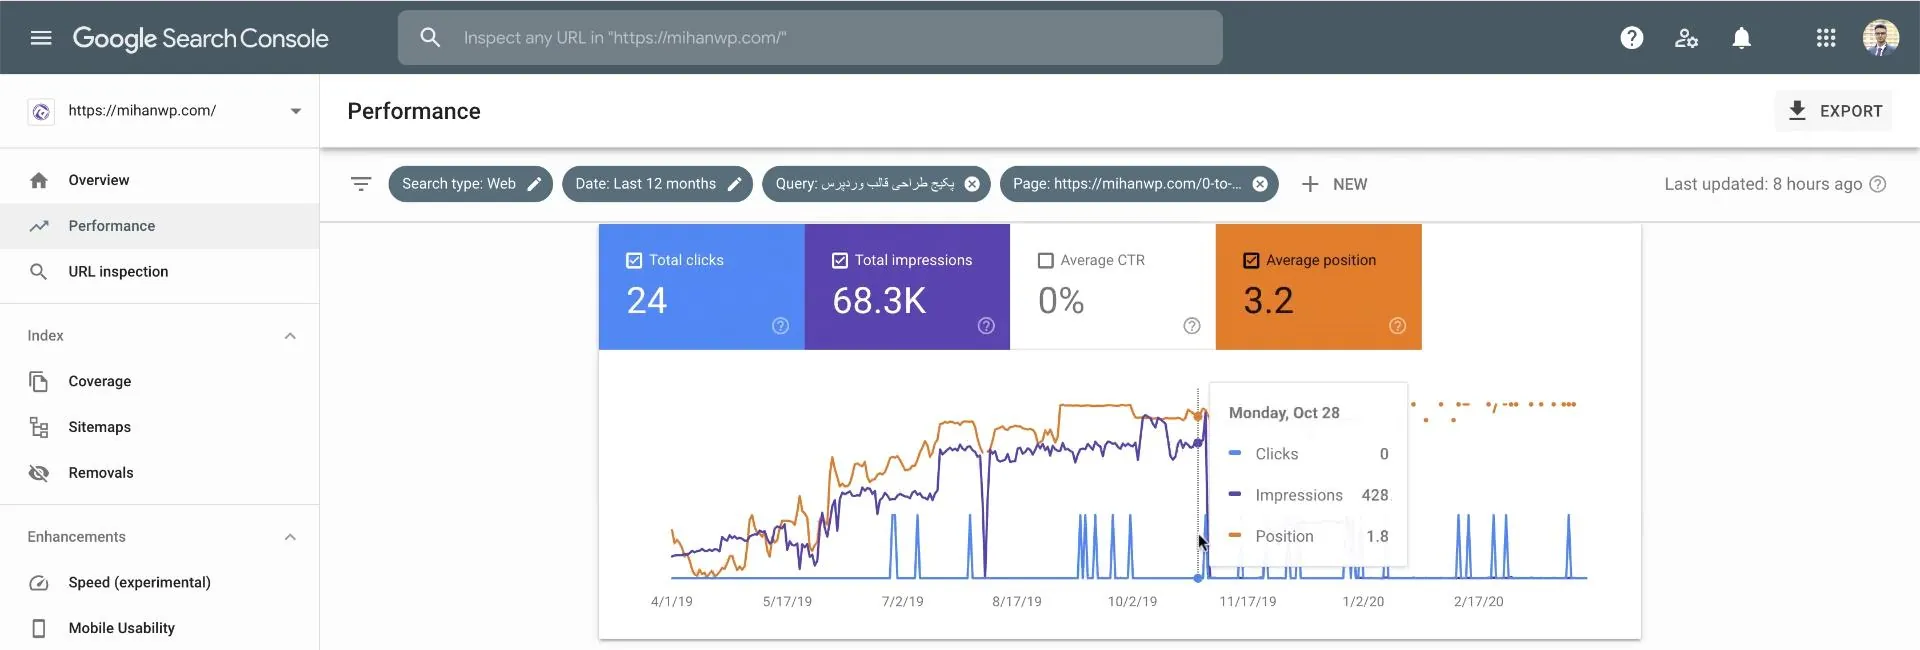Open users and permissions settings icon

pyautogui.click(x=1686, y=38)
